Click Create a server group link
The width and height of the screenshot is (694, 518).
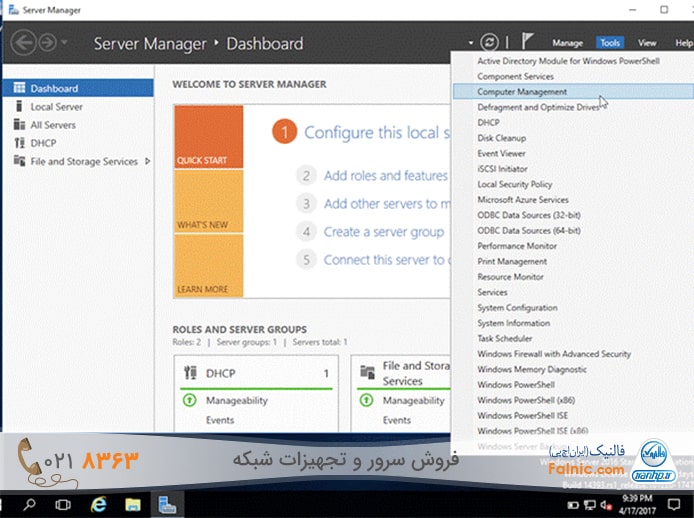(x=383, y=231)
